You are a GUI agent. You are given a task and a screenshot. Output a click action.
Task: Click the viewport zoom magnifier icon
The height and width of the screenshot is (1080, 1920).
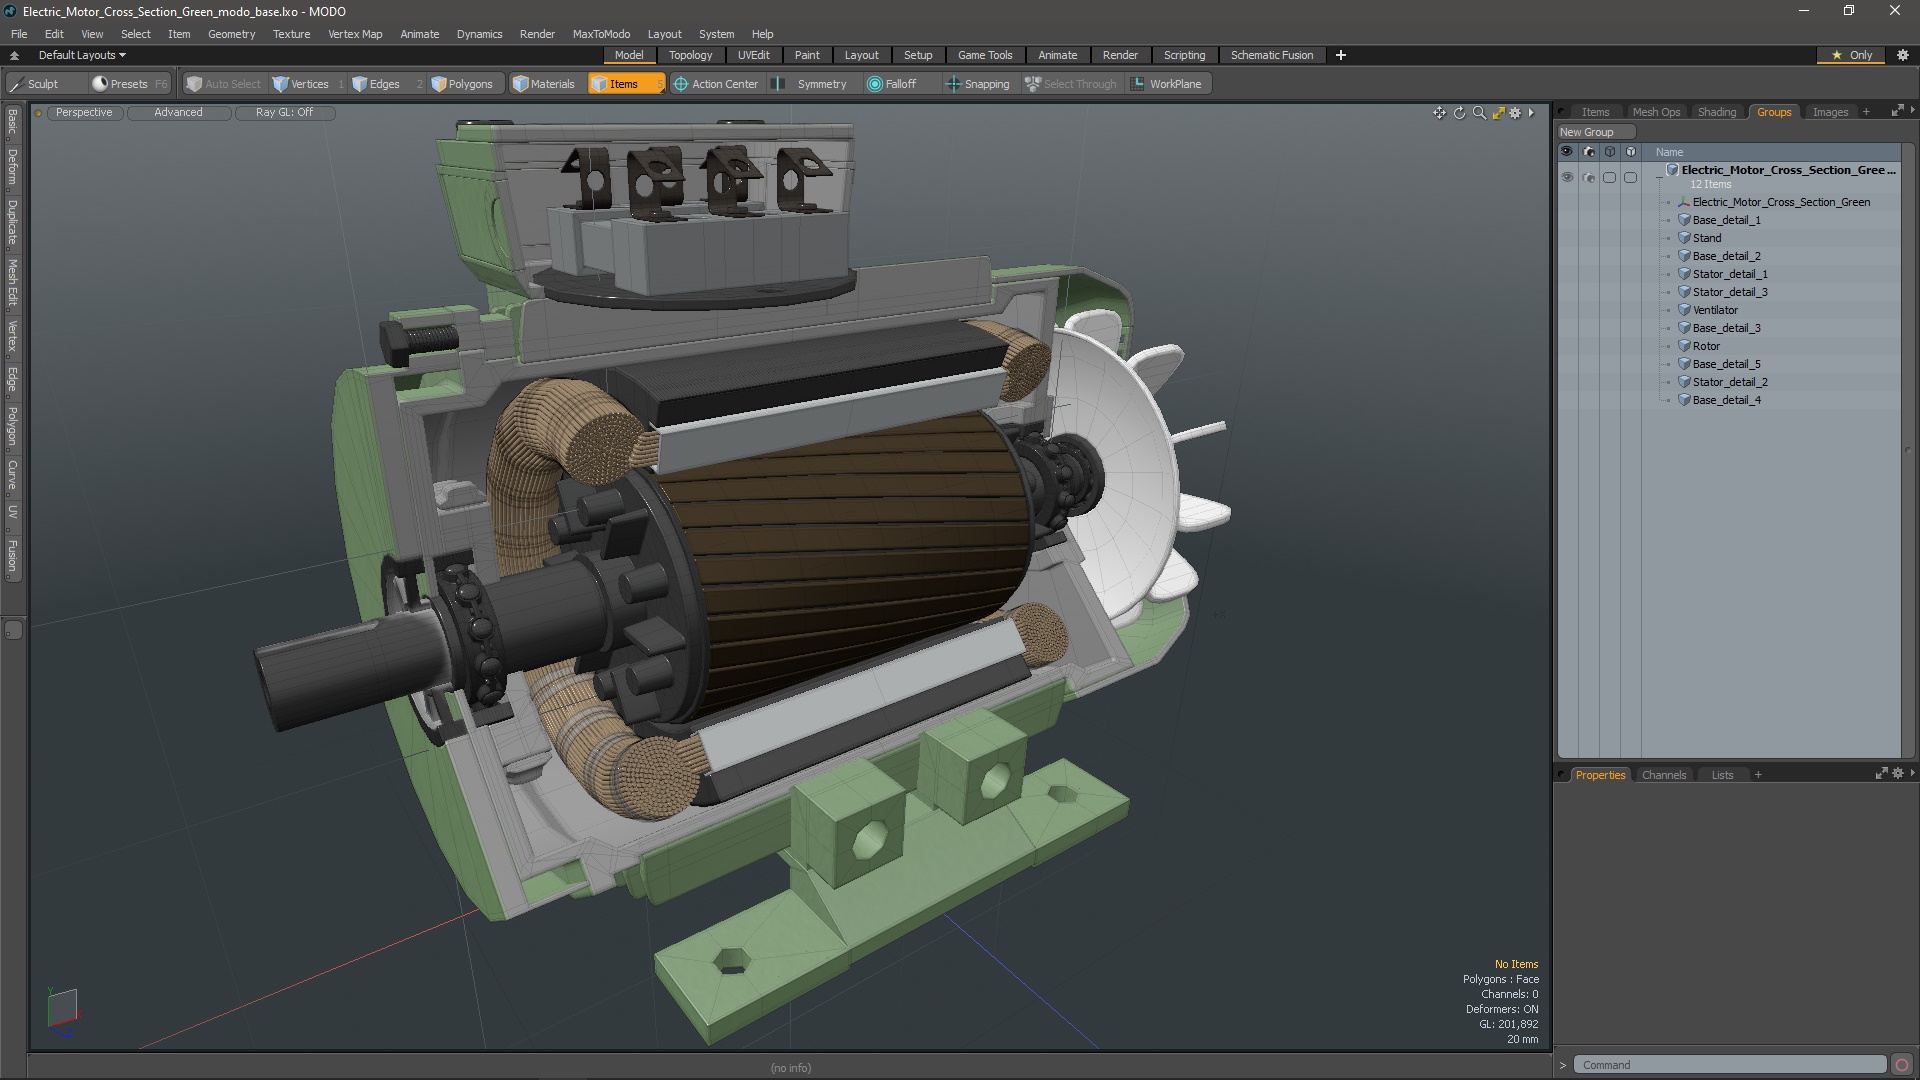[x=1479, y=113]
